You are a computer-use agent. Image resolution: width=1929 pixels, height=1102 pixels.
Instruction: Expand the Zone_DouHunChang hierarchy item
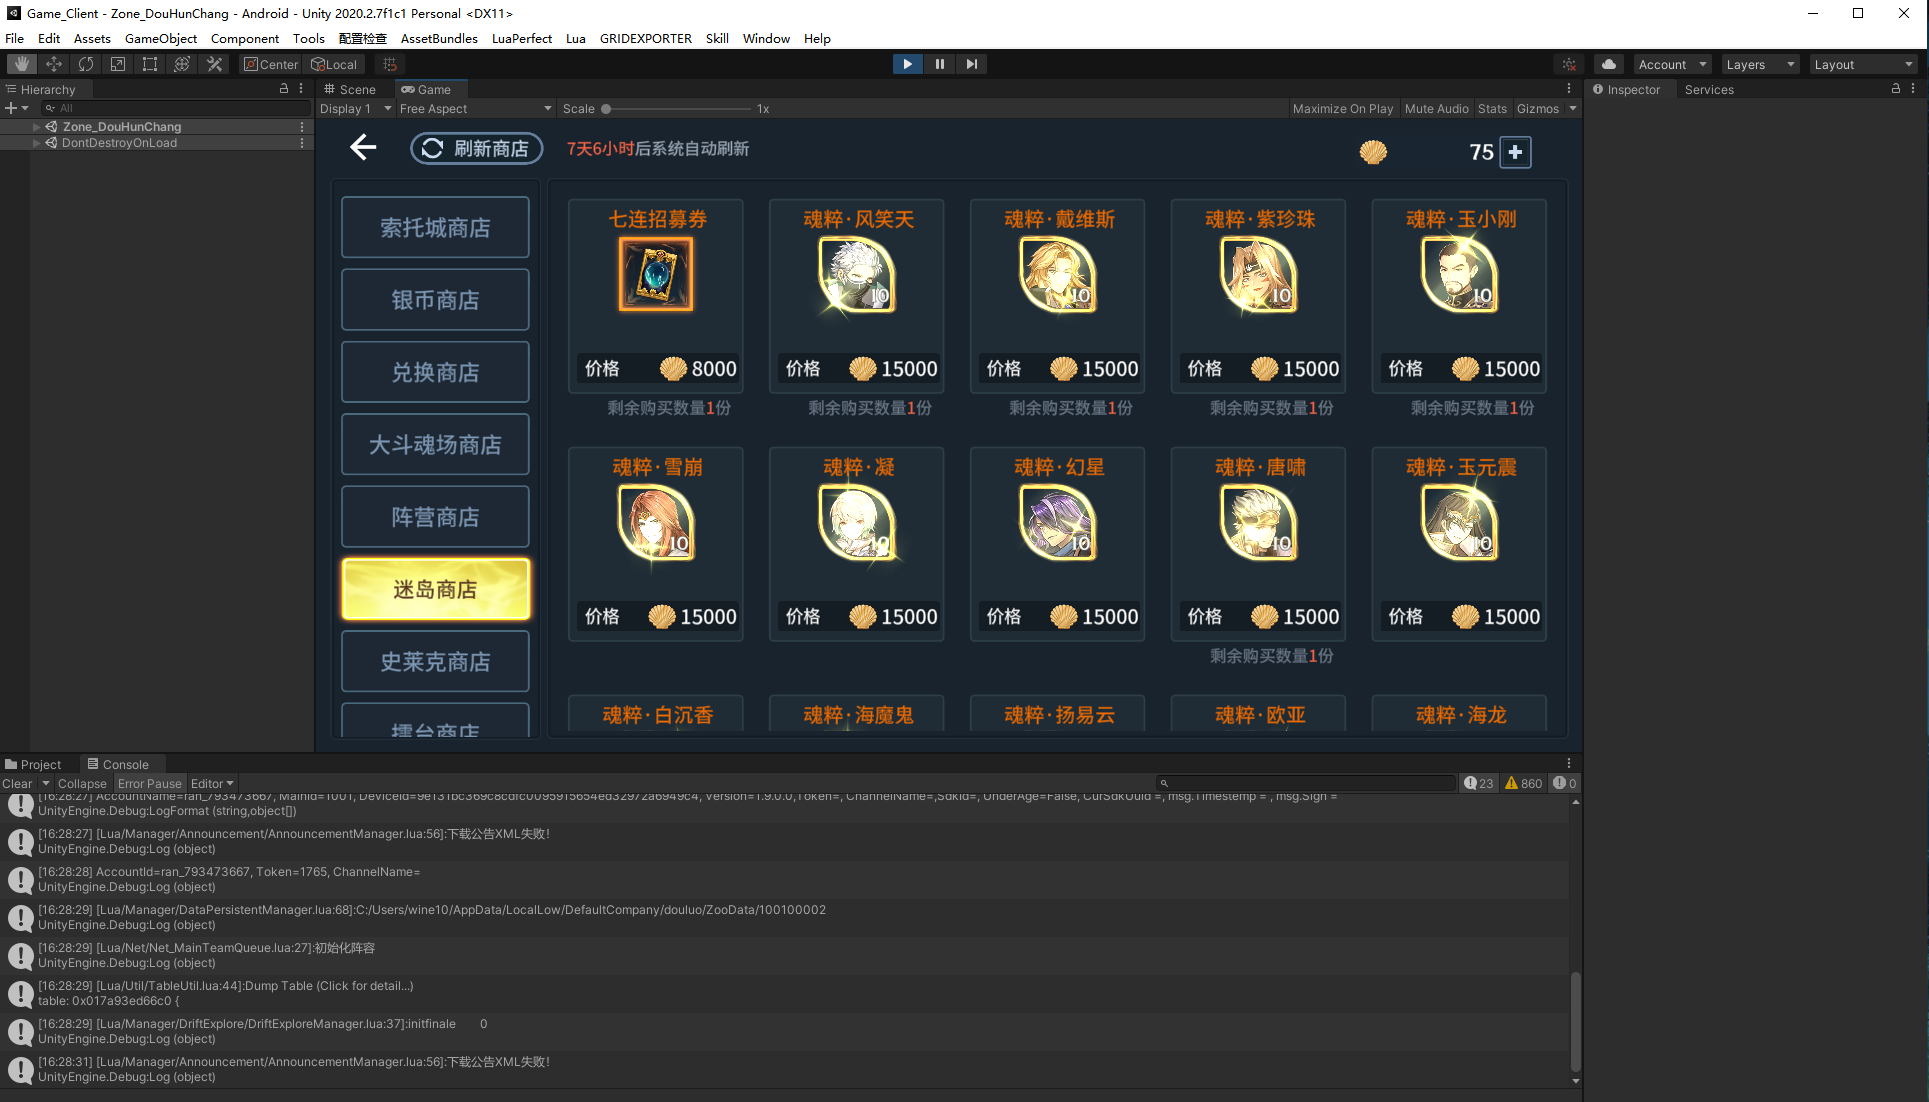[x=37, y=127]
